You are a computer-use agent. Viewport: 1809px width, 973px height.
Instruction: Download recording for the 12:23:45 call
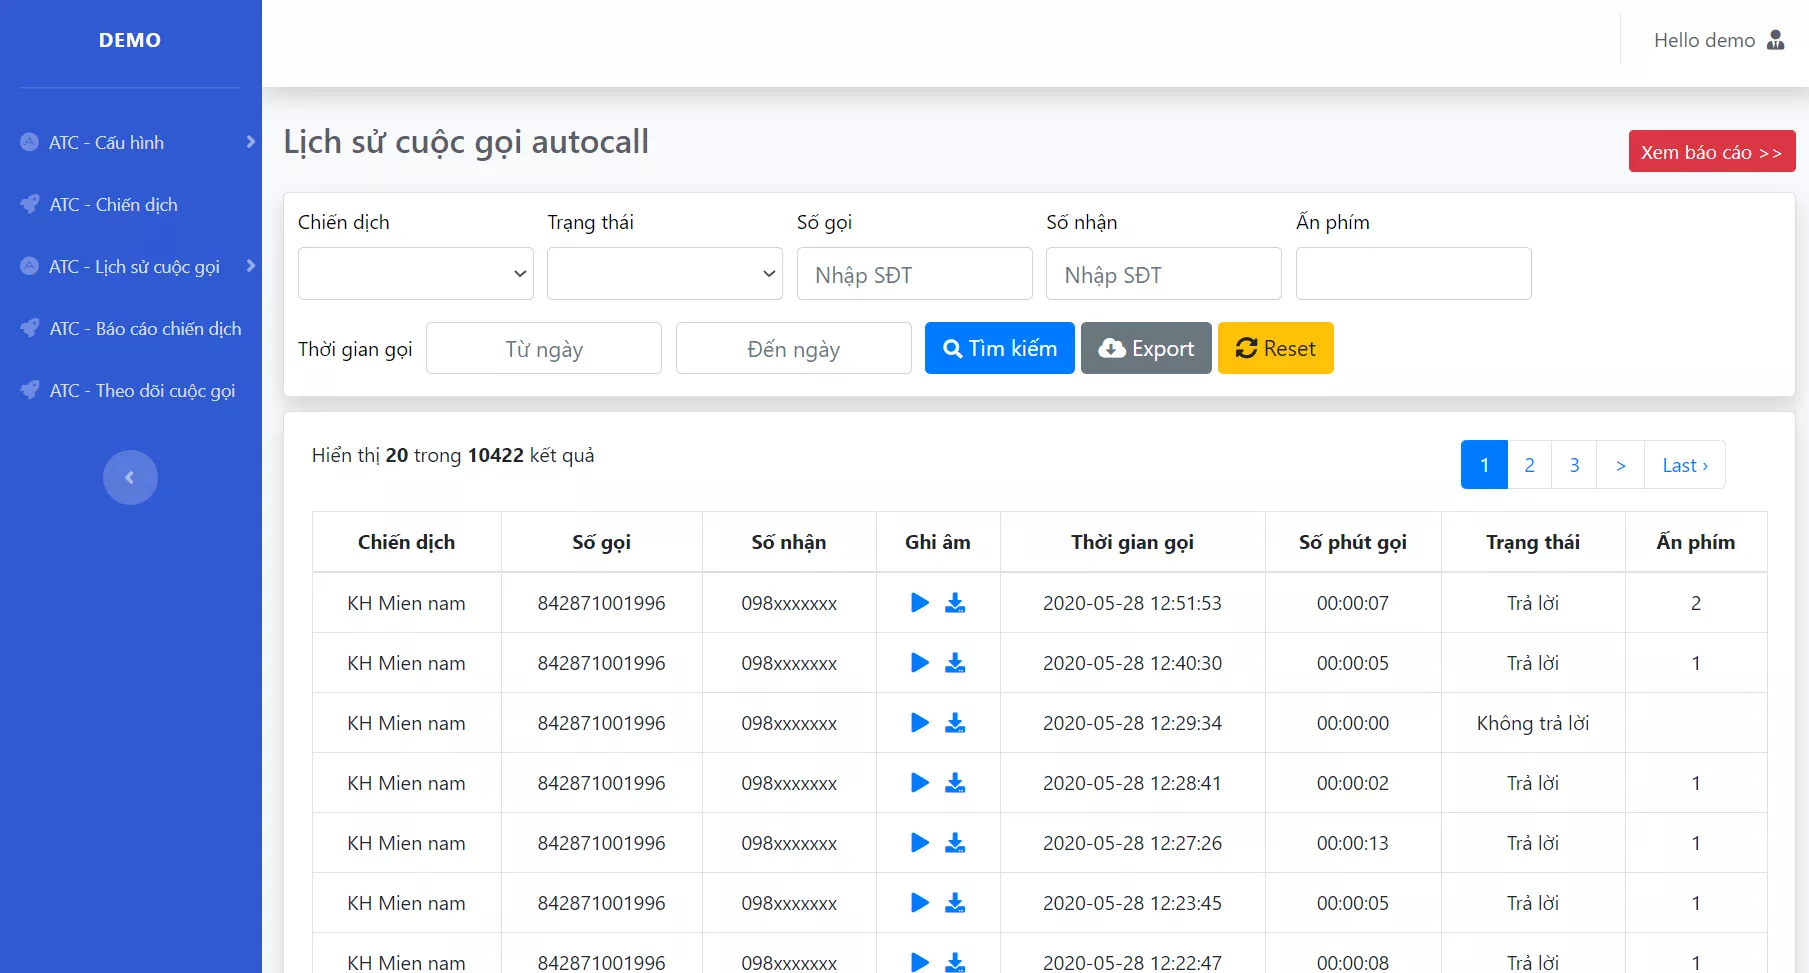tap(955, 903)
